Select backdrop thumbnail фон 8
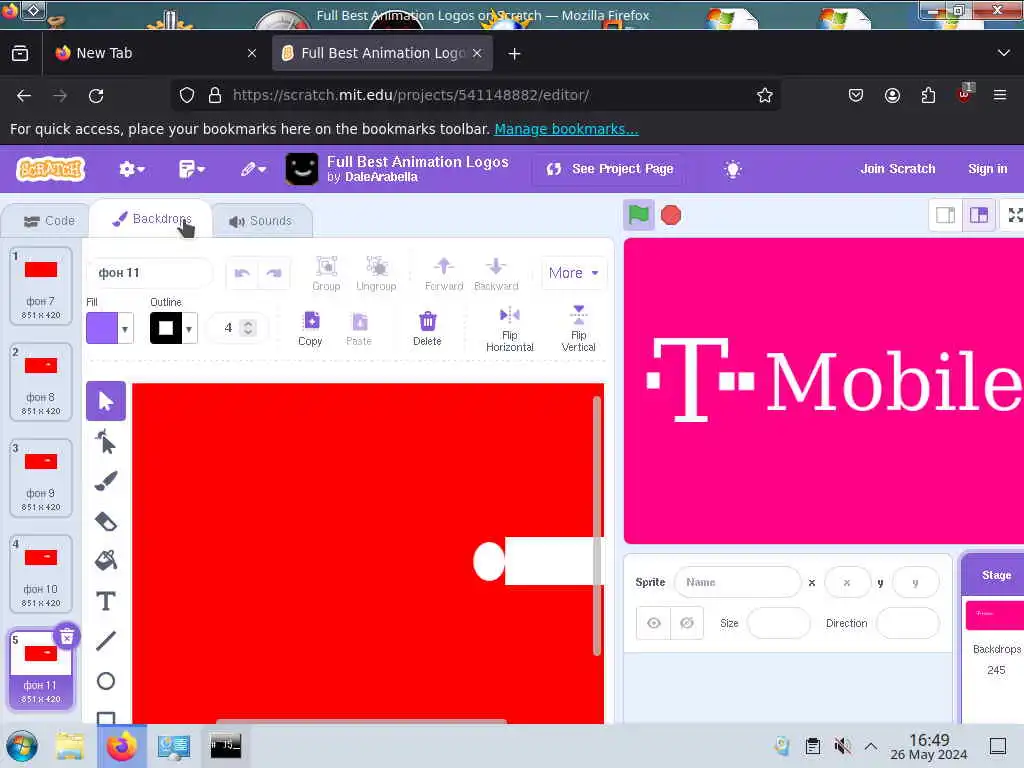The width and height of the screenshot is (1024, 768). [40, 381]
